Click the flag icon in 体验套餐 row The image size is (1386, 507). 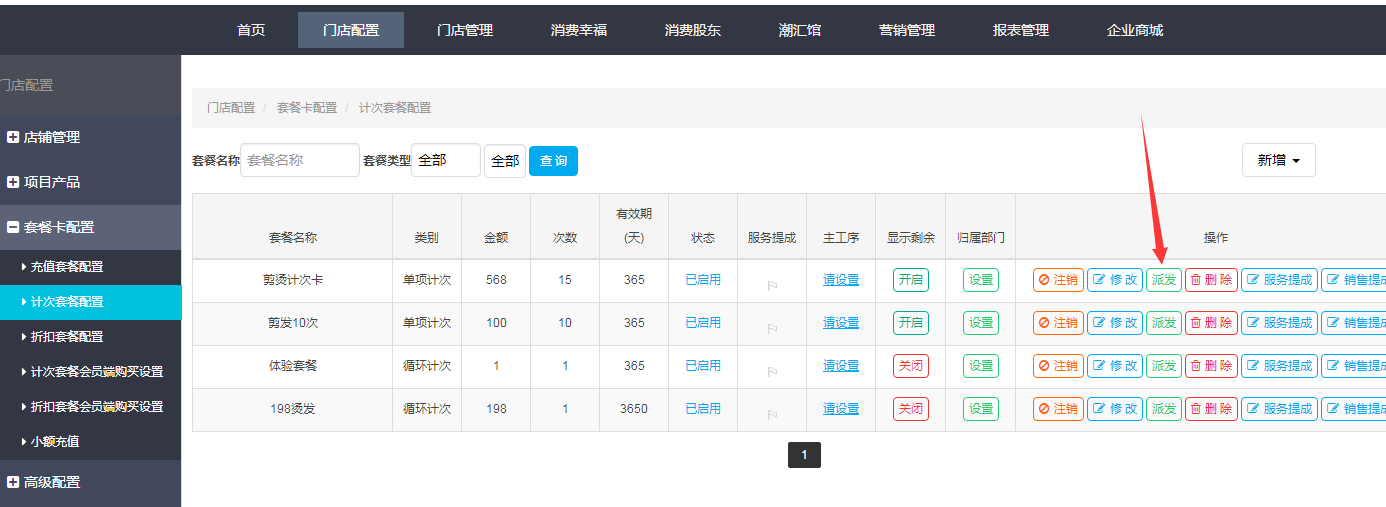772,372
